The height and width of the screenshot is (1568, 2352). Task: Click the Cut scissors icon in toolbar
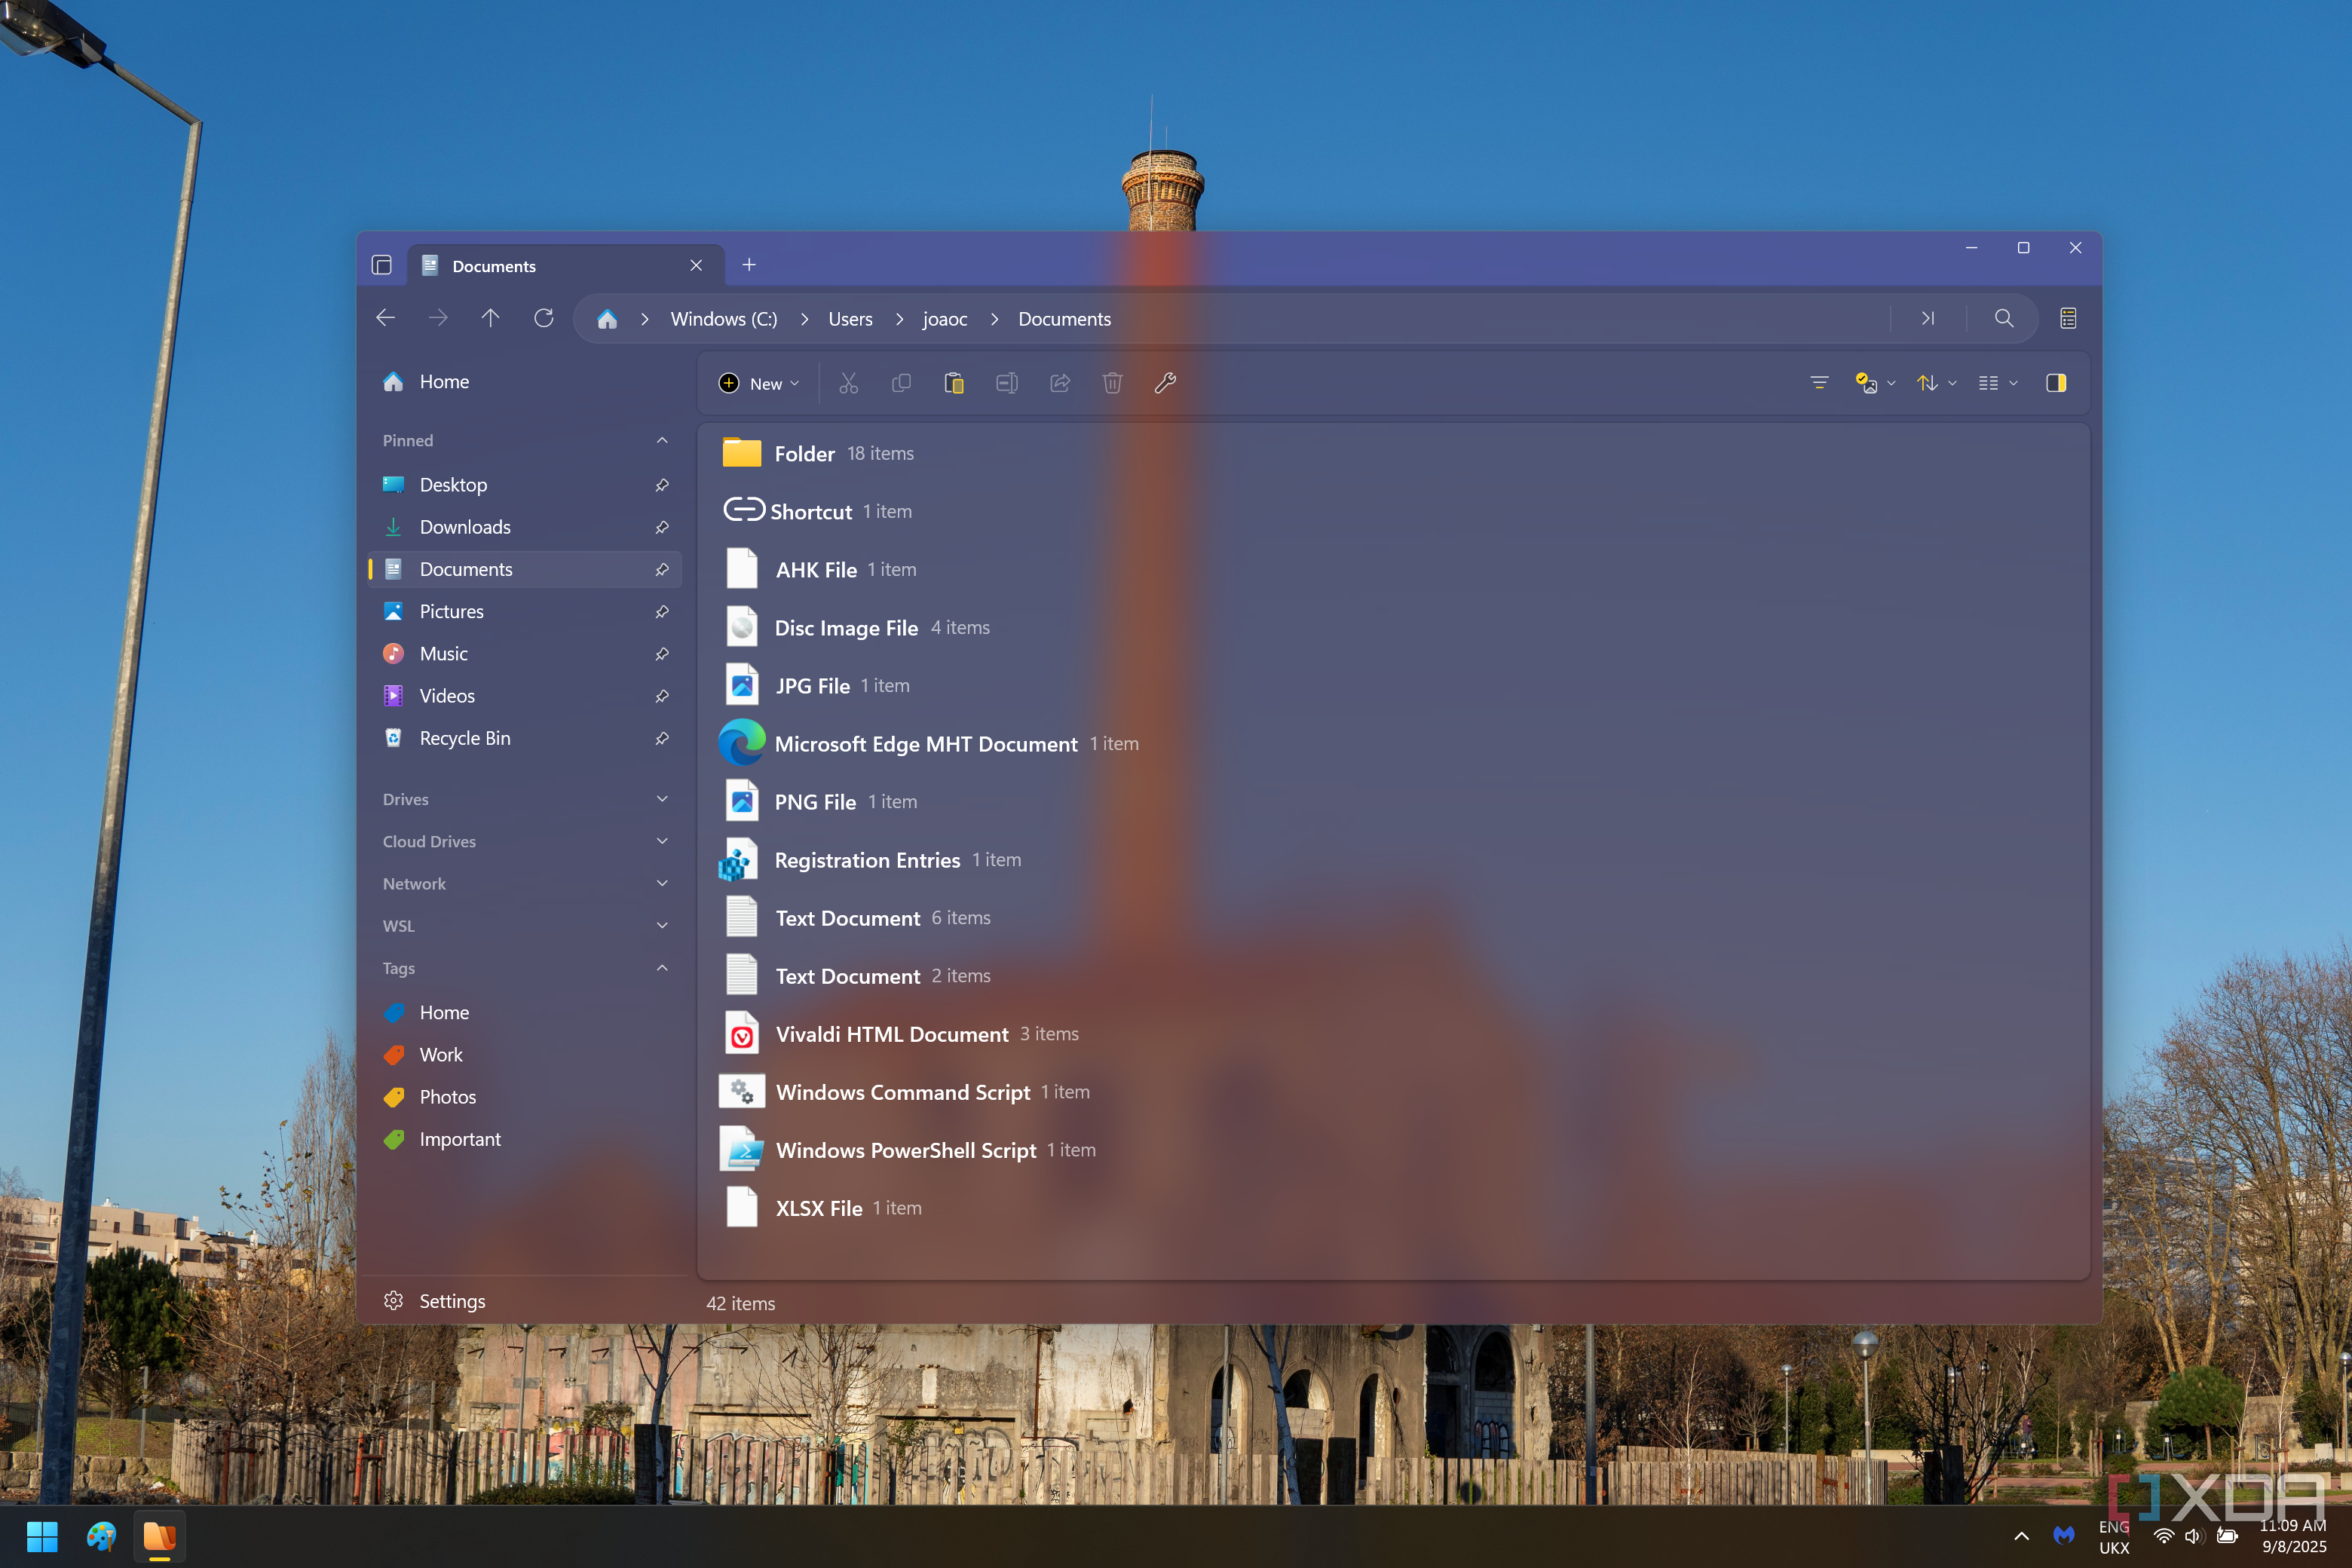point(848,383)
